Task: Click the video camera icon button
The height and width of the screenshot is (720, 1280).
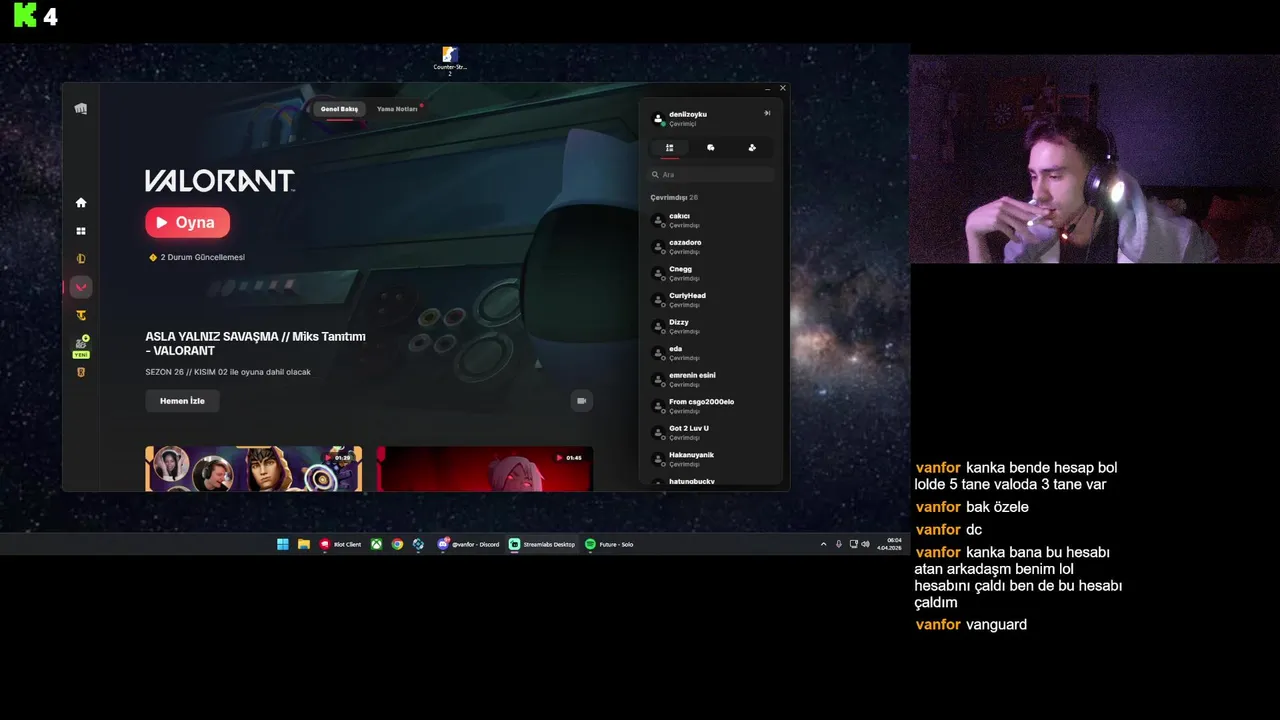Action: pos(581,401)
